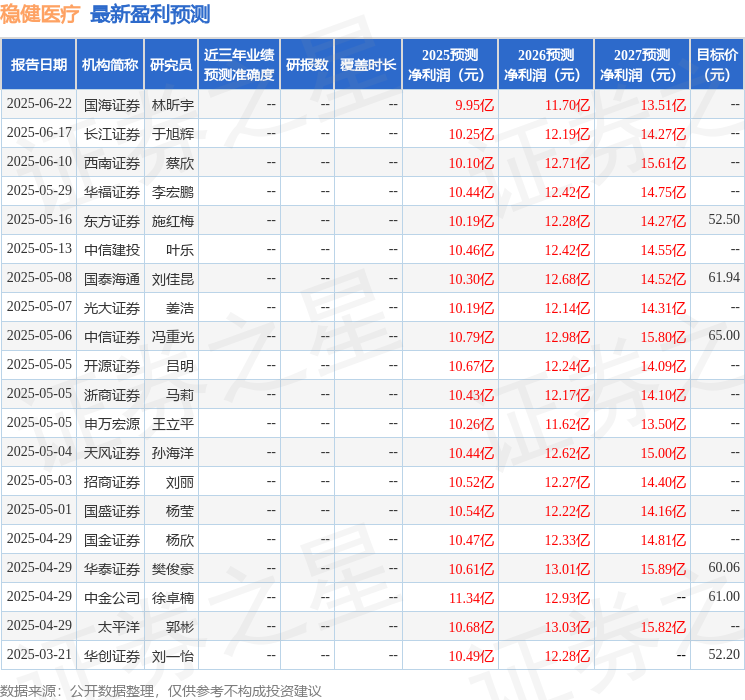Select the date 2025-05-29 cell

(x=39, y=191)
